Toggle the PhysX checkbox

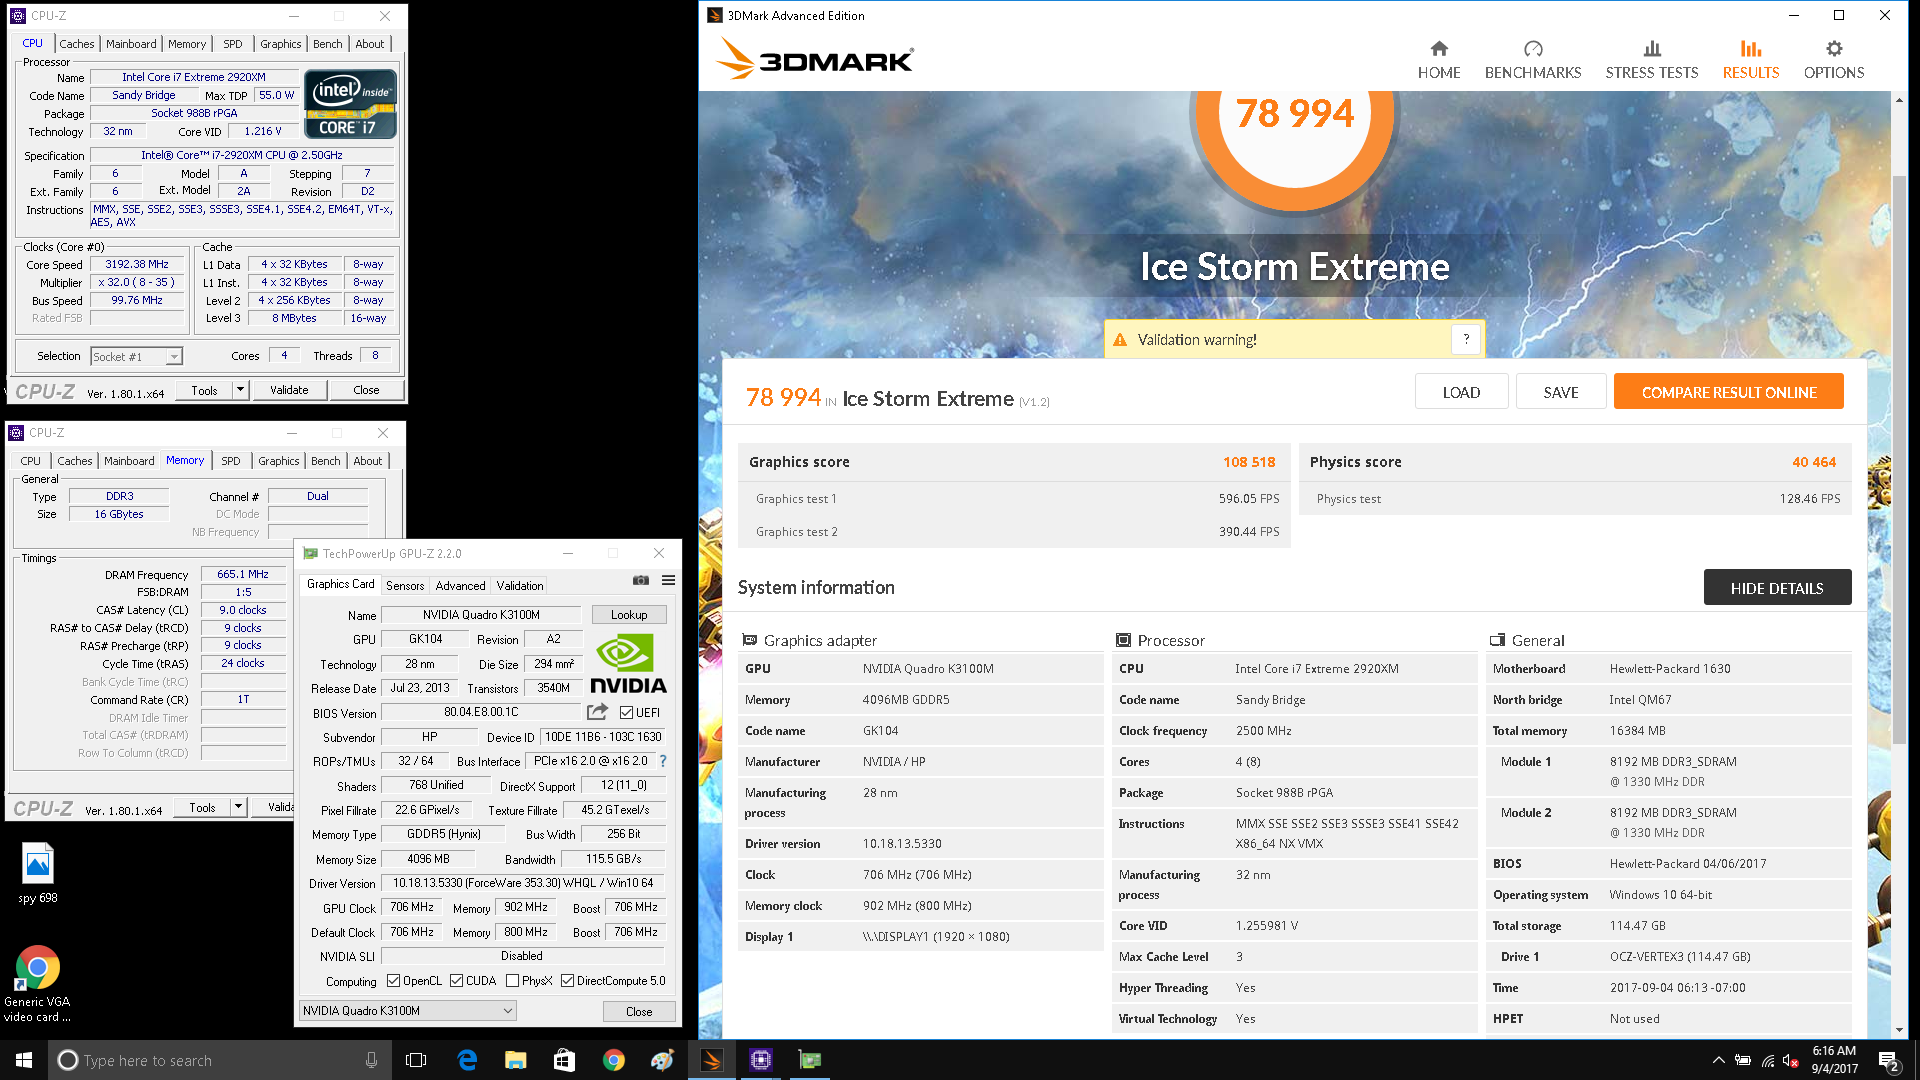tap(512, 980)
